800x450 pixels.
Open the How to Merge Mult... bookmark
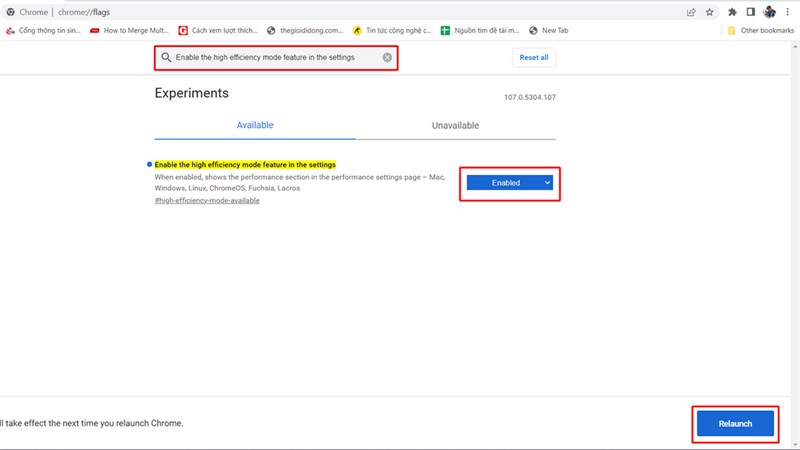pyautogui.click(x=129, y=31)
